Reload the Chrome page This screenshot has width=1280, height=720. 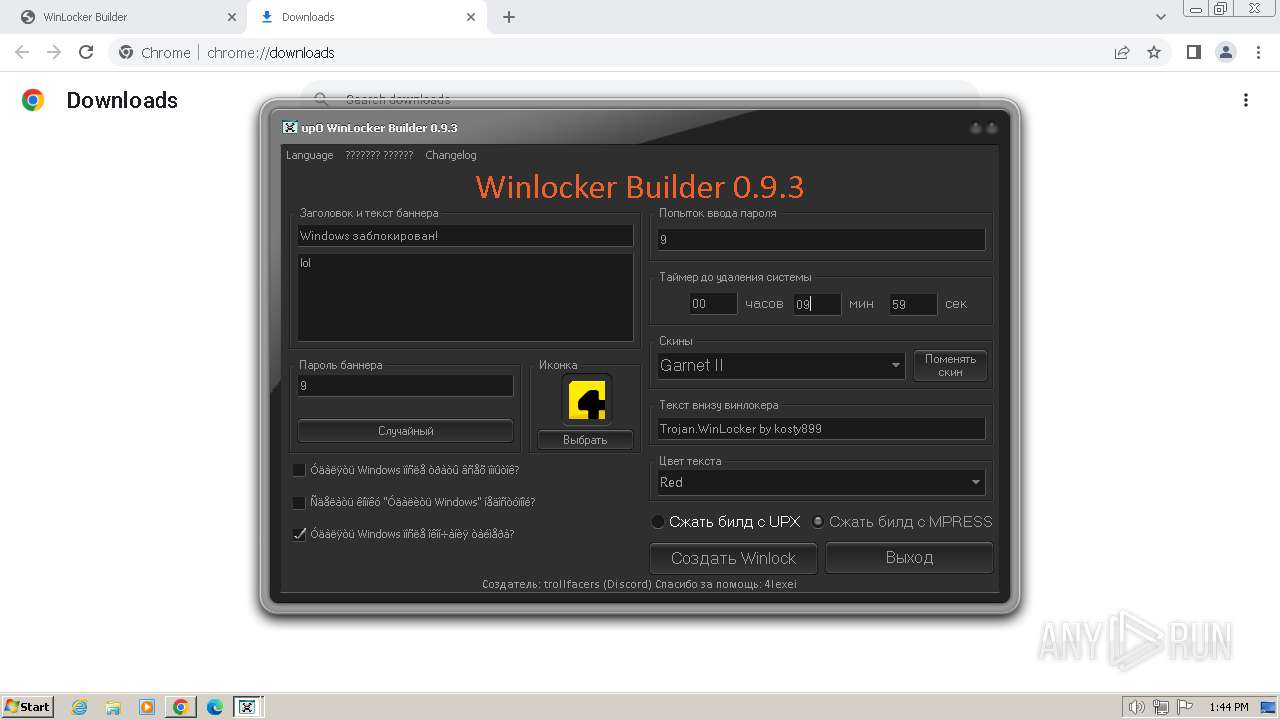coord(86,52)
